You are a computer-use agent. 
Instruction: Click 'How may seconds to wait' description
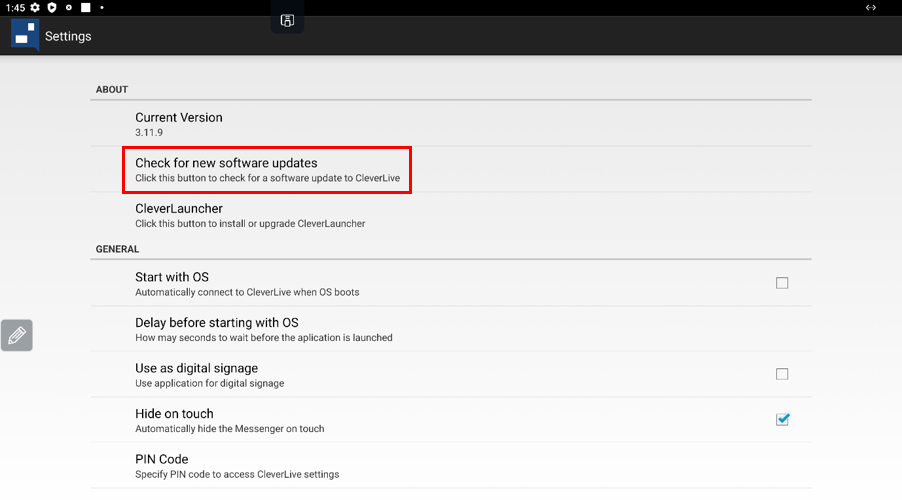[263, 338]
